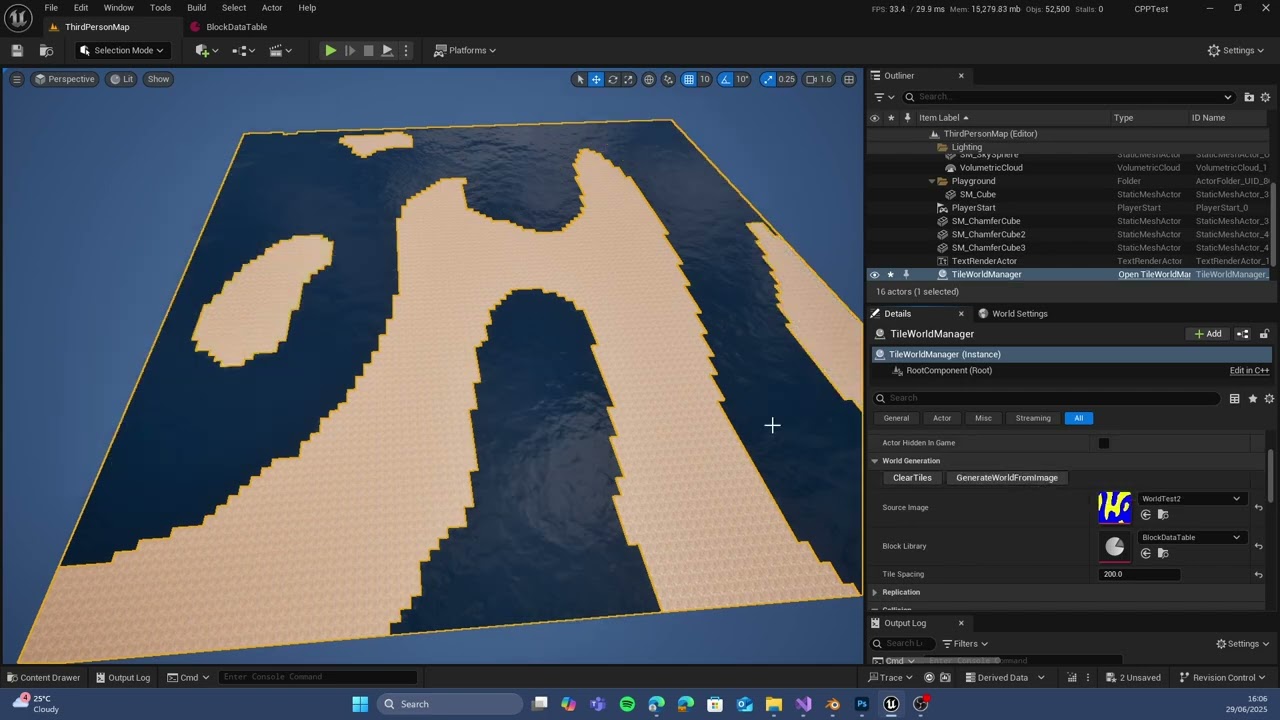The width and height of the screenshot is (1280, 720).
Task: Activate the Rotate gizmo tool
Action: 612,79
